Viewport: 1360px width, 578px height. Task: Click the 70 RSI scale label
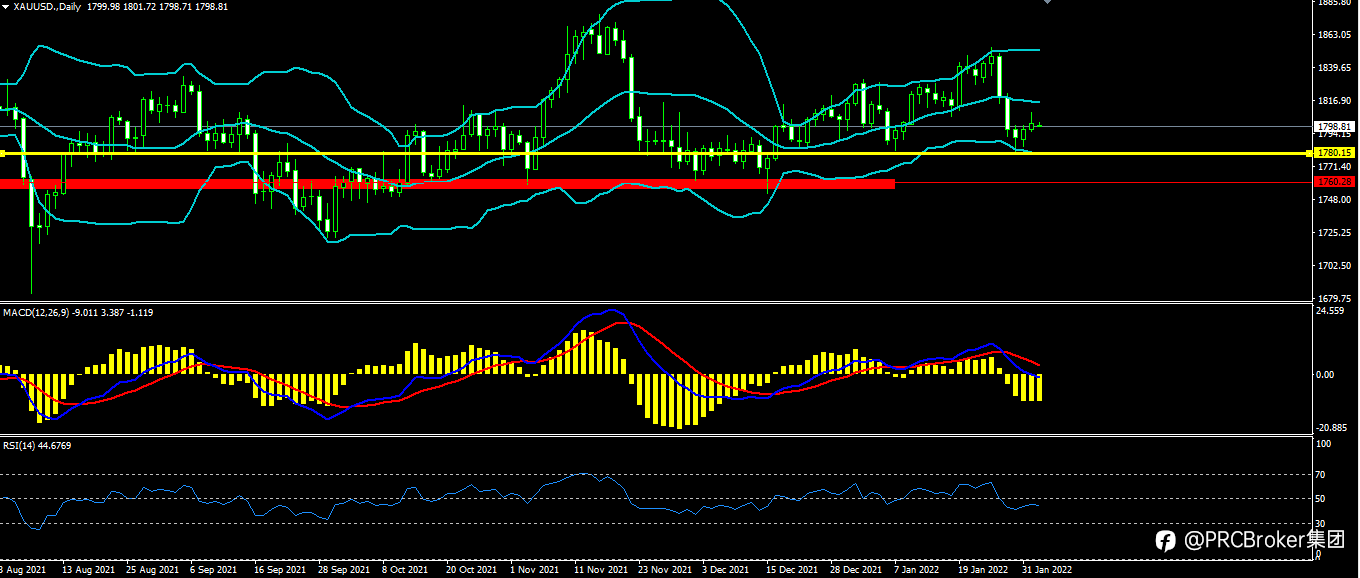(1322, 474)
